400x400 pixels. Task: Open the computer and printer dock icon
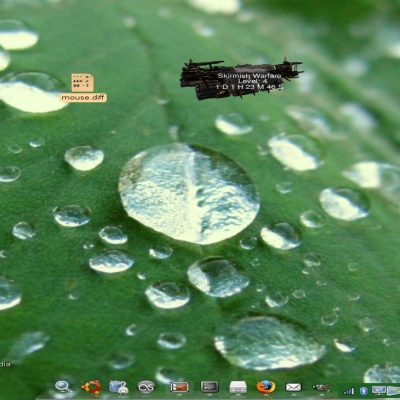pyautogui.click(x=118, y=387)
